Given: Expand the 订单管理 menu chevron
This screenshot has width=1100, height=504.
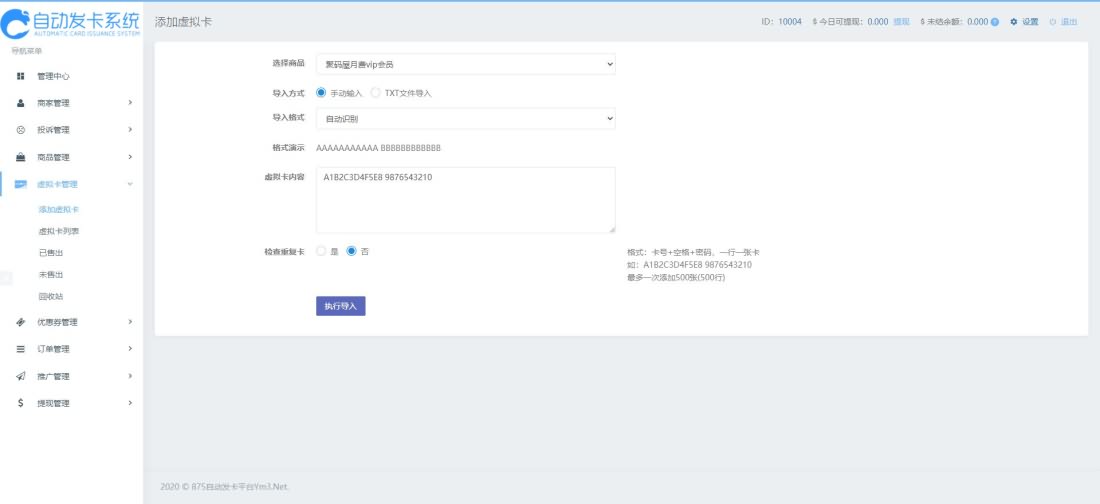Looking at the screenshot, I should coord(130,349).
